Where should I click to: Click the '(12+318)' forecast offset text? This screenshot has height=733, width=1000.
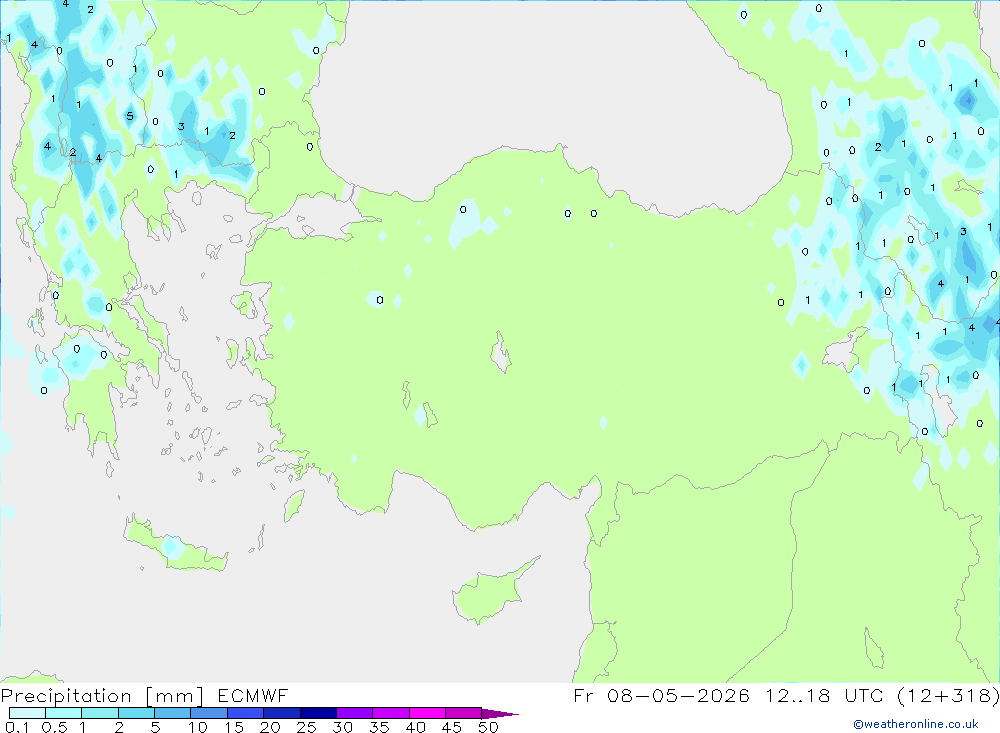coord(948,695)
